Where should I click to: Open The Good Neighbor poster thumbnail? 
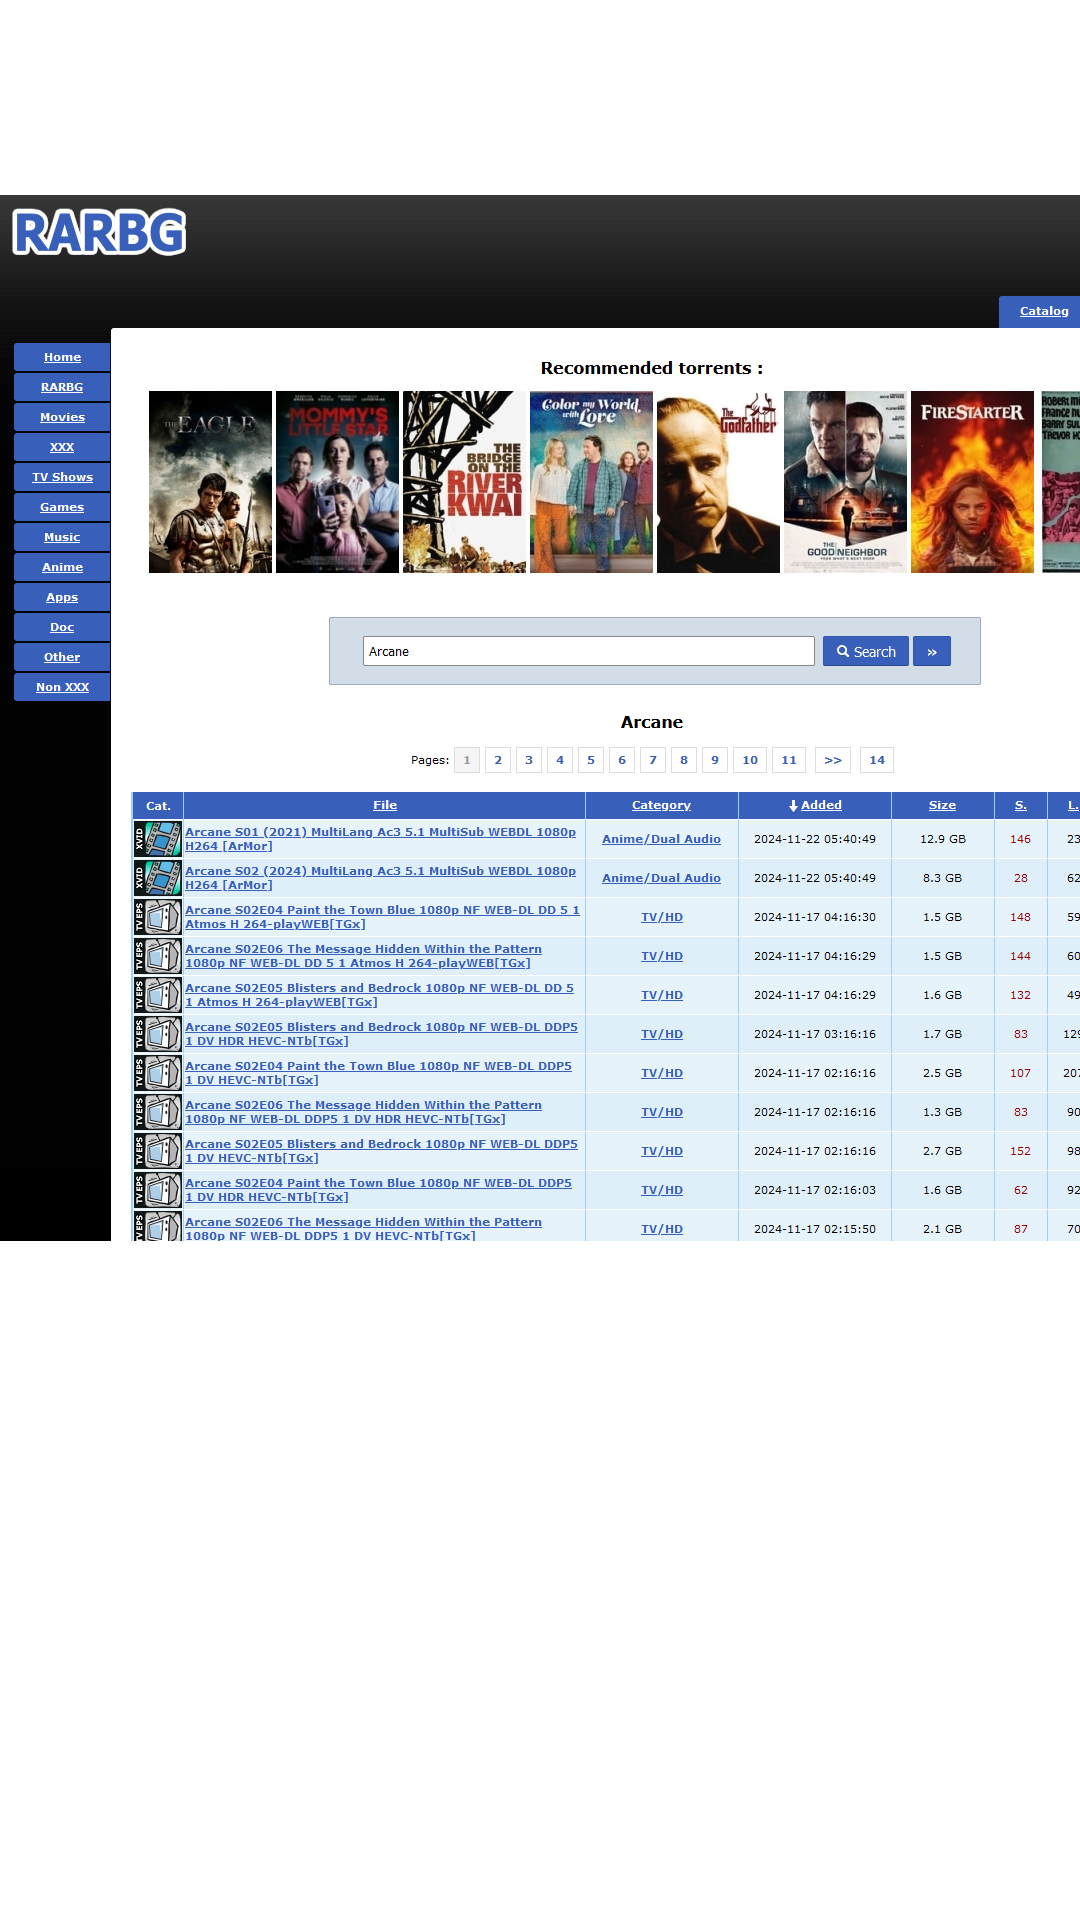[x=845, y=482]
